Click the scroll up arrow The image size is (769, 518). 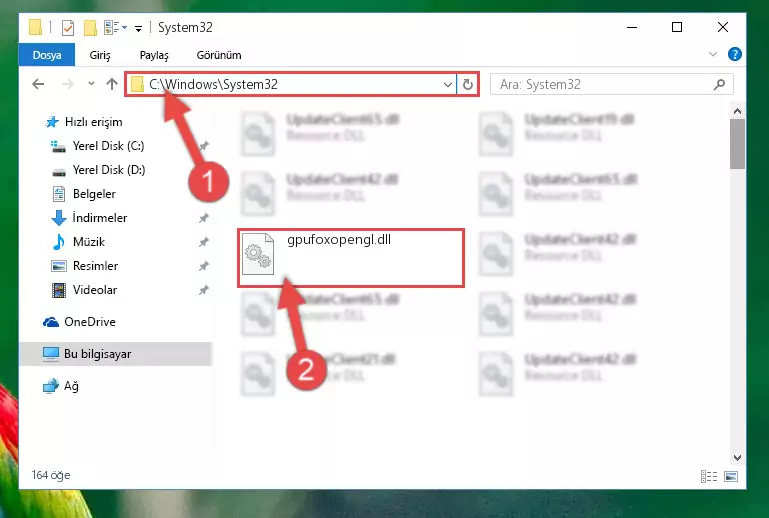click(737, 111)
